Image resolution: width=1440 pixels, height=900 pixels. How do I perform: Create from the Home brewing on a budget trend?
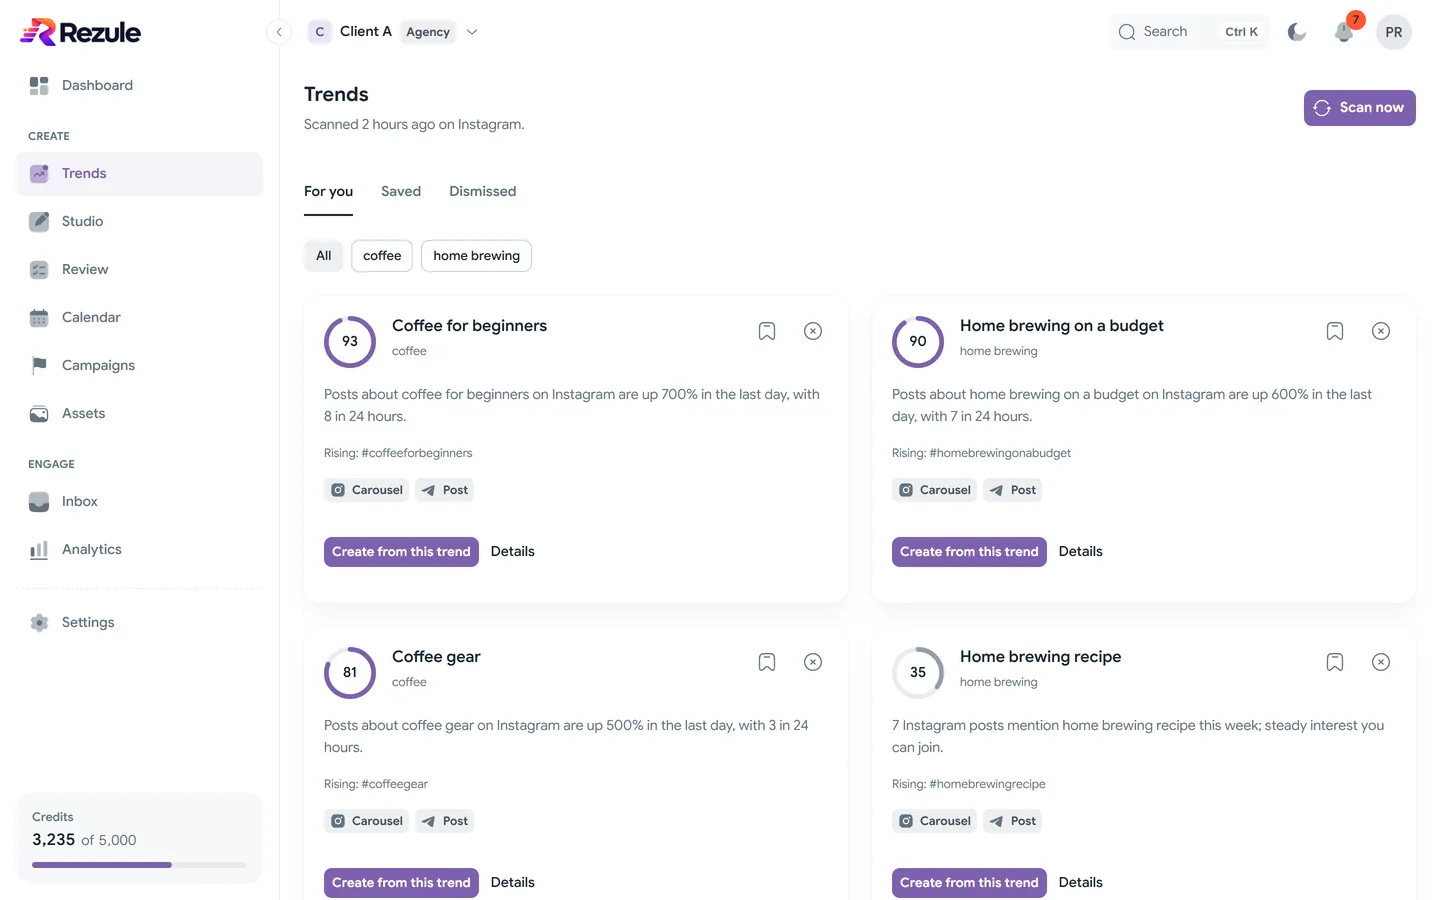[969, 552]
